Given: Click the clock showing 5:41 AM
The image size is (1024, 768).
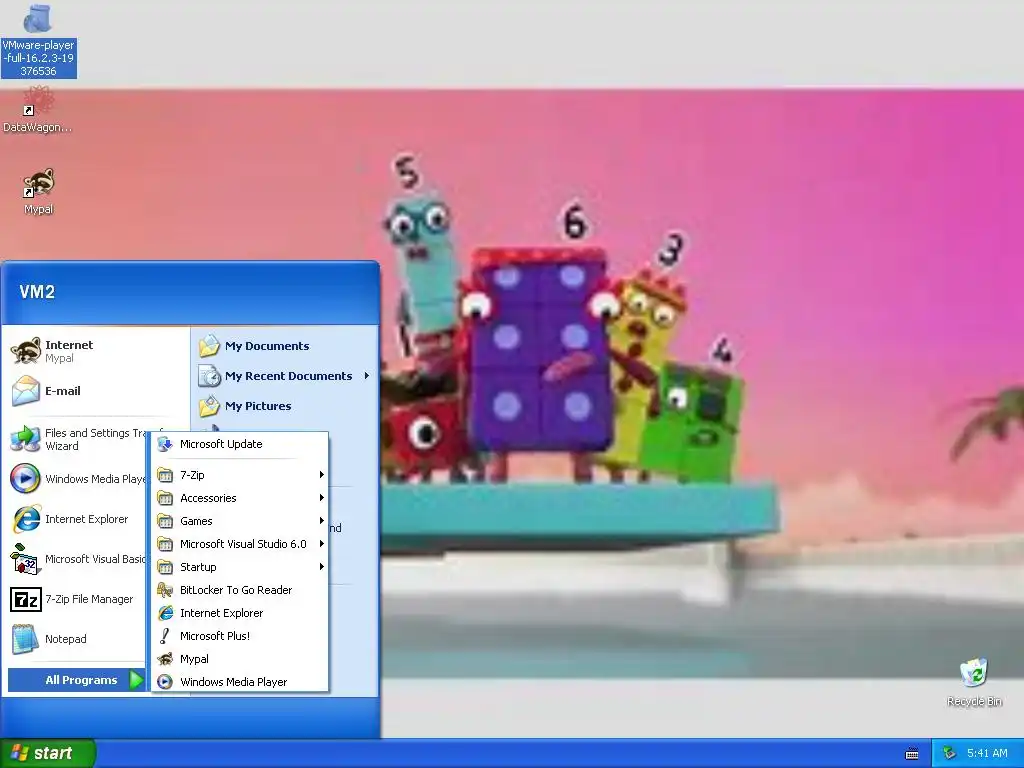Looking at the screenshot, I should tap(987, 753).
